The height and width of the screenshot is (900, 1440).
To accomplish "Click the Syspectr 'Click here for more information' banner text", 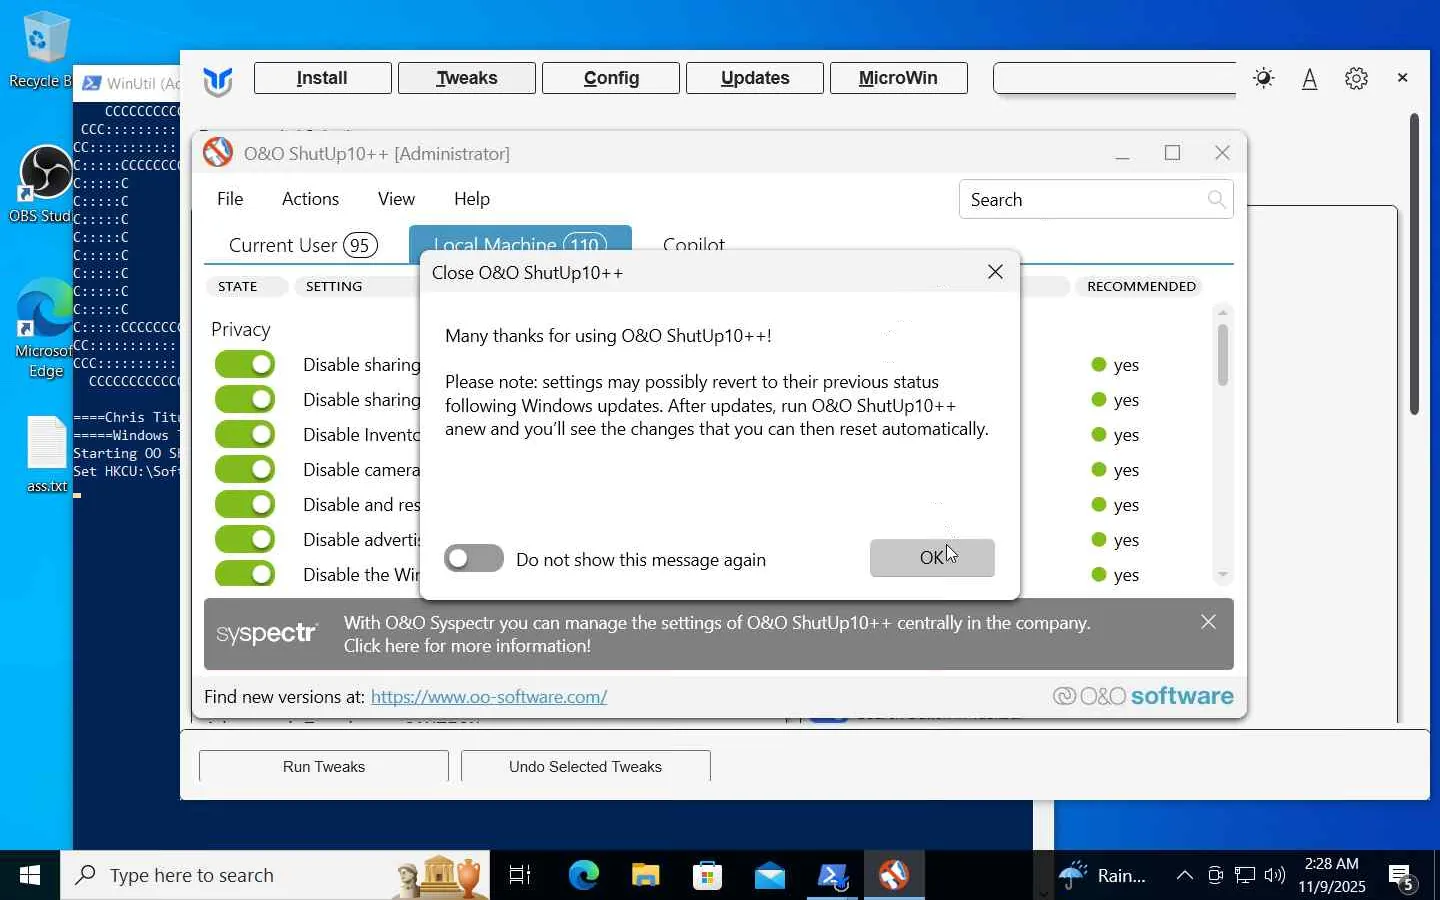I will (x=467, y=646).
